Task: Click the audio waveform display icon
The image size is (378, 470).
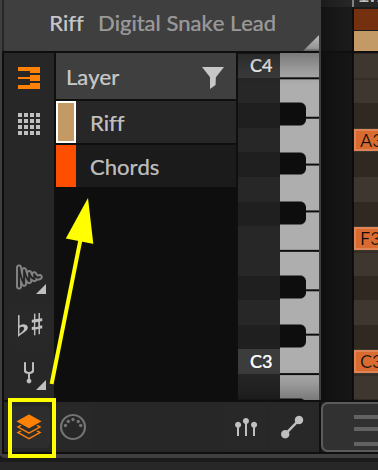Action: click(29, 277)
